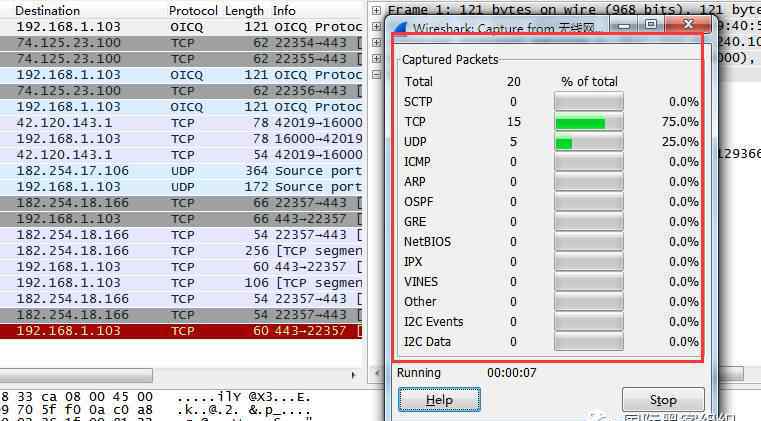The height and width of the screenshot is (421, 761).
Task: Click the empty ICMP progress bar
Action: pyautogui.click(x=589, y=162)
